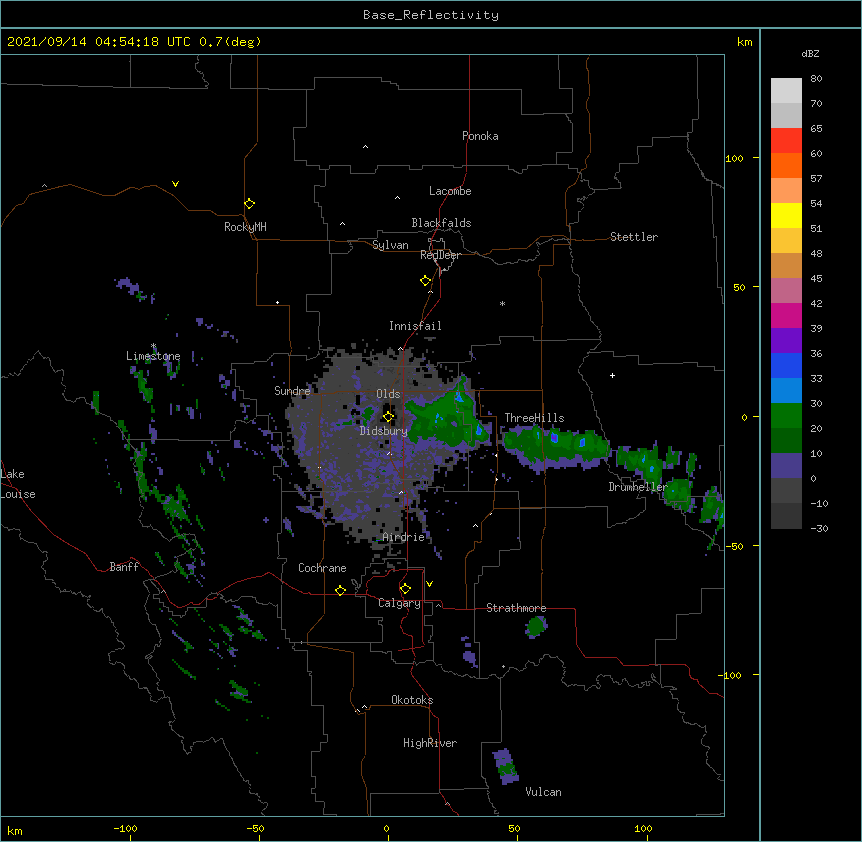The image size is (862, 842).
Task: Click the legend value -30
Action: click(819, 528)
